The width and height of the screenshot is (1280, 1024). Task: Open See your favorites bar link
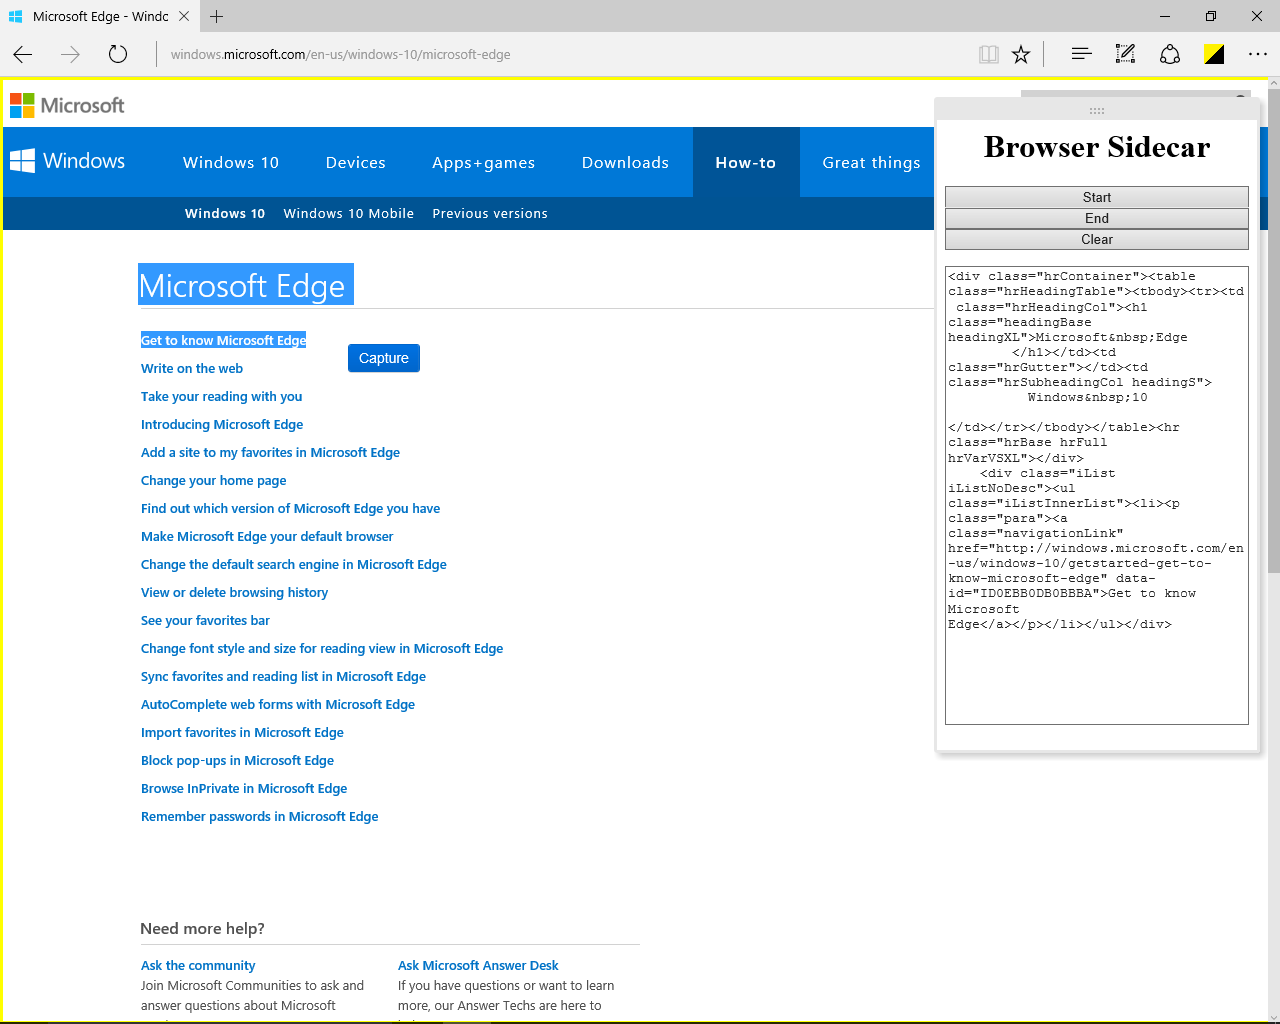coord(205,620)
